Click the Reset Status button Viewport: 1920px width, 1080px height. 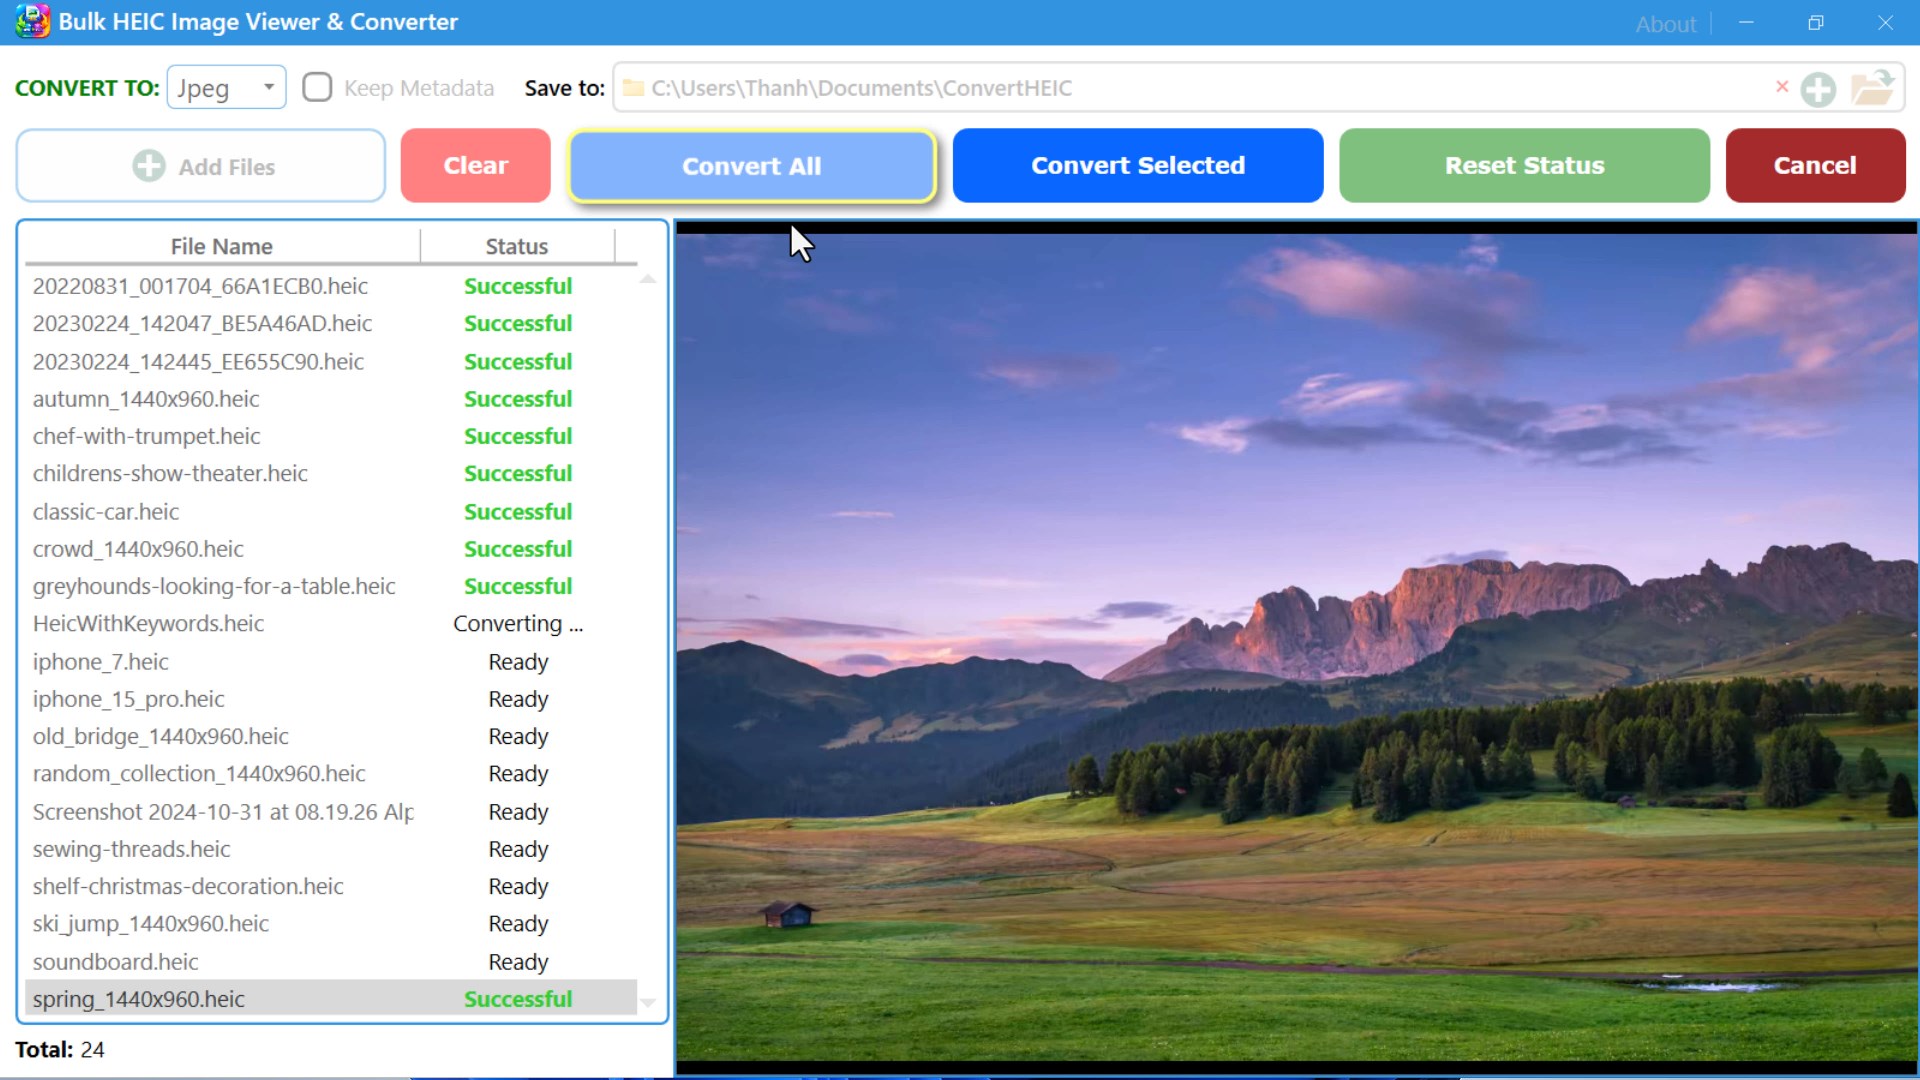[x=1524, y=166]
